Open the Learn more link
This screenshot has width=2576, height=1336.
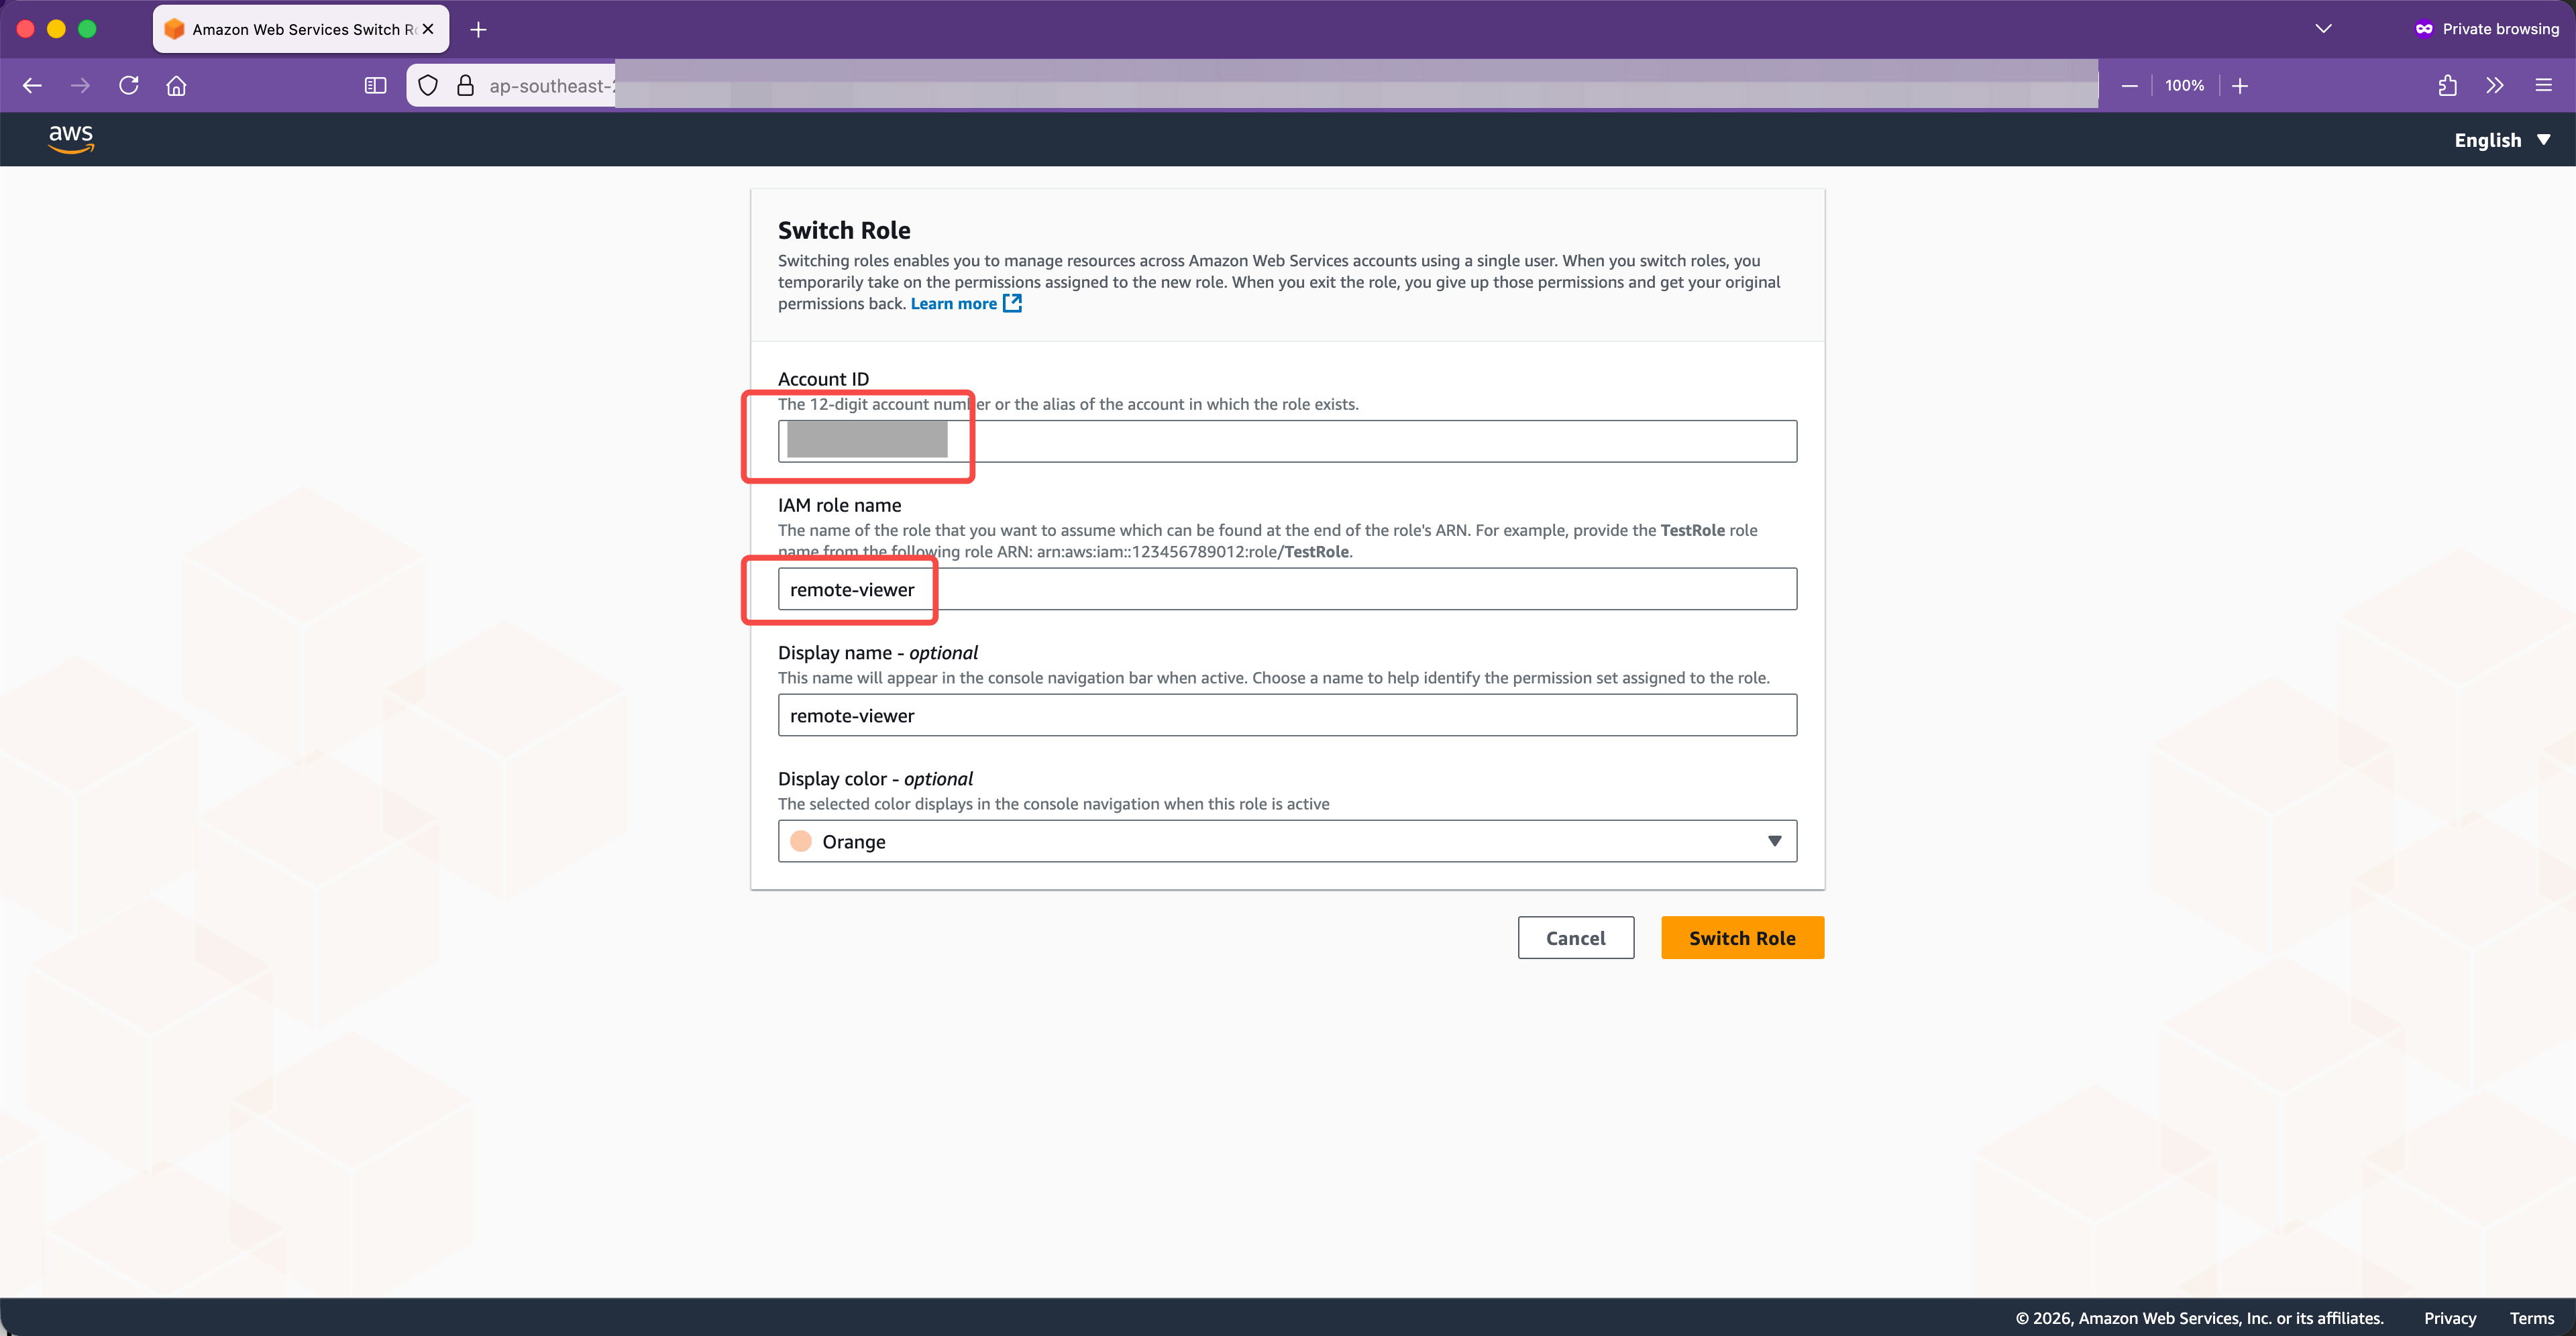click(954, 304)
